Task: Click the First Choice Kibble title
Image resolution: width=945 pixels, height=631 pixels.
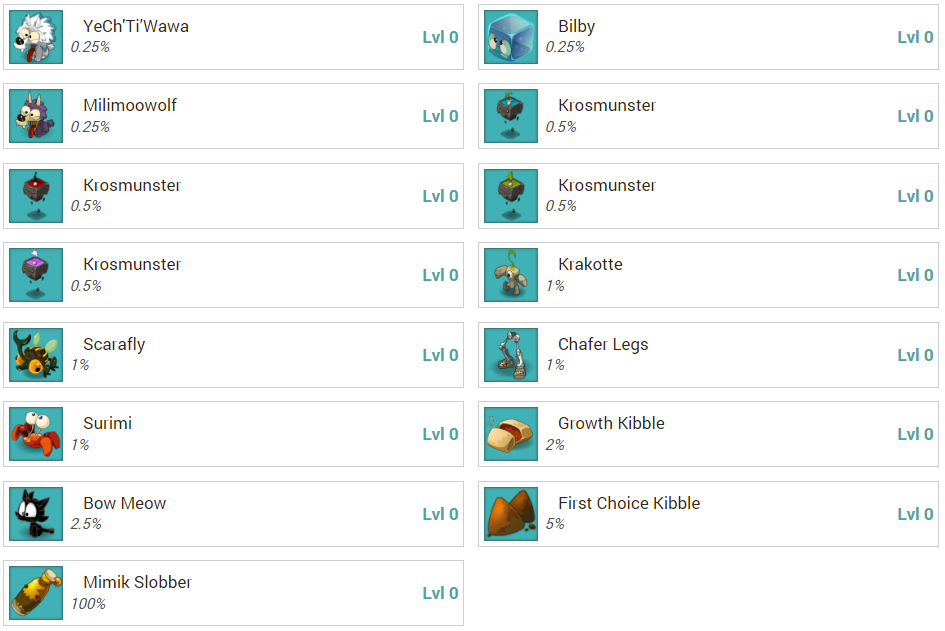Action: 629,504
